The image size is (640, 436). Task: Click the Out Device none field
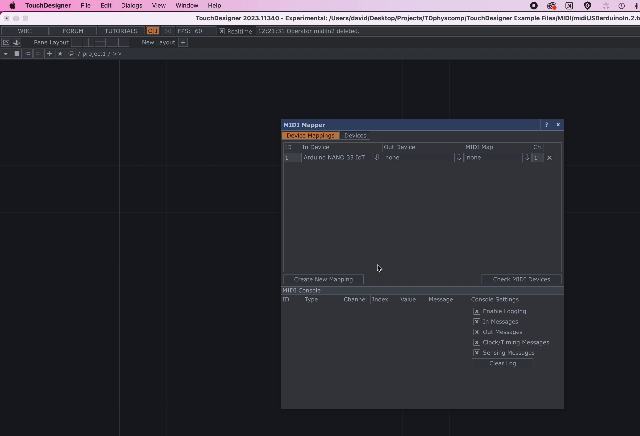click(x=418, y=158)
